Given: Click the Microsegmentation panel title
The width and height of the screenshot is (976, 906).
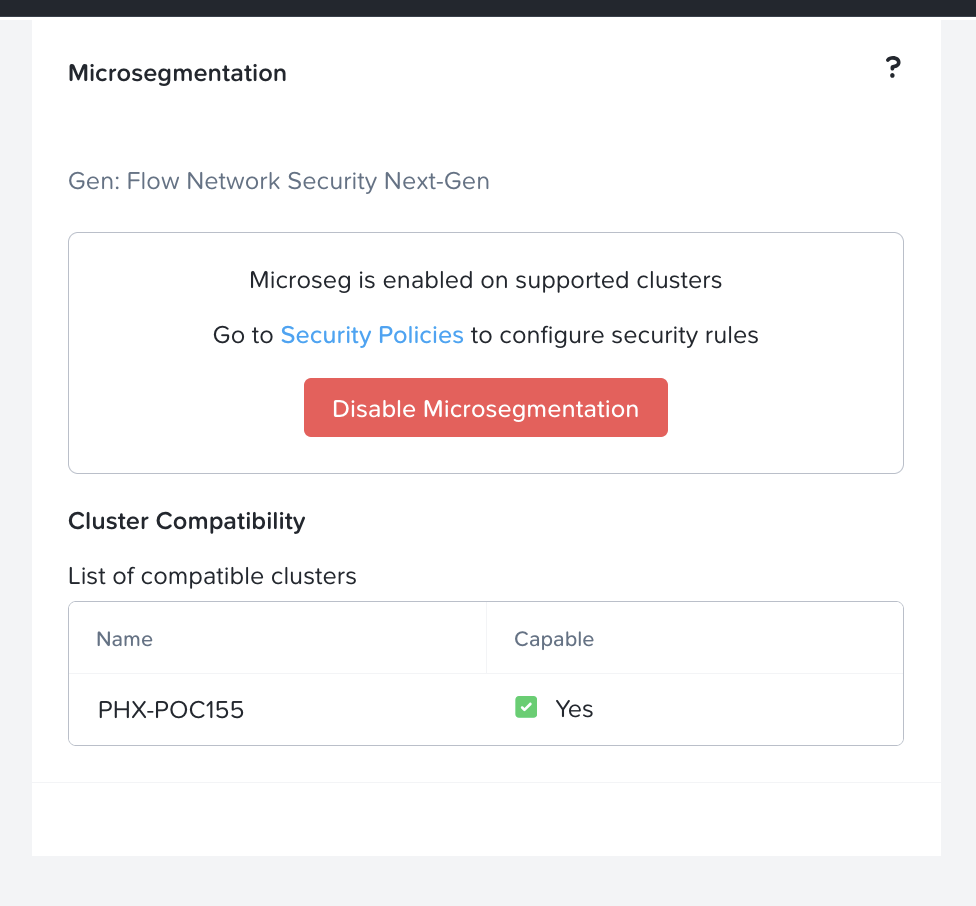Looking at the screenshot, I should [177, 73].
